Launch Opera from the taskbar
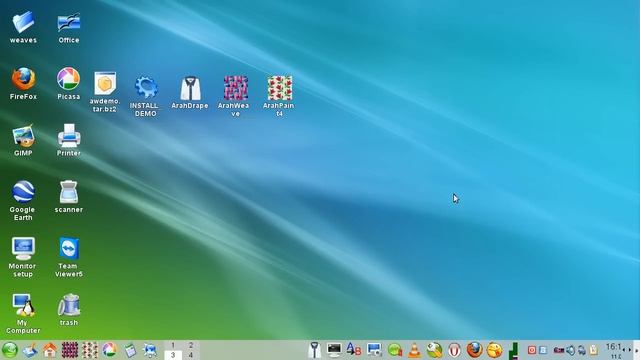The image size is (640, 360). point(454,350)
